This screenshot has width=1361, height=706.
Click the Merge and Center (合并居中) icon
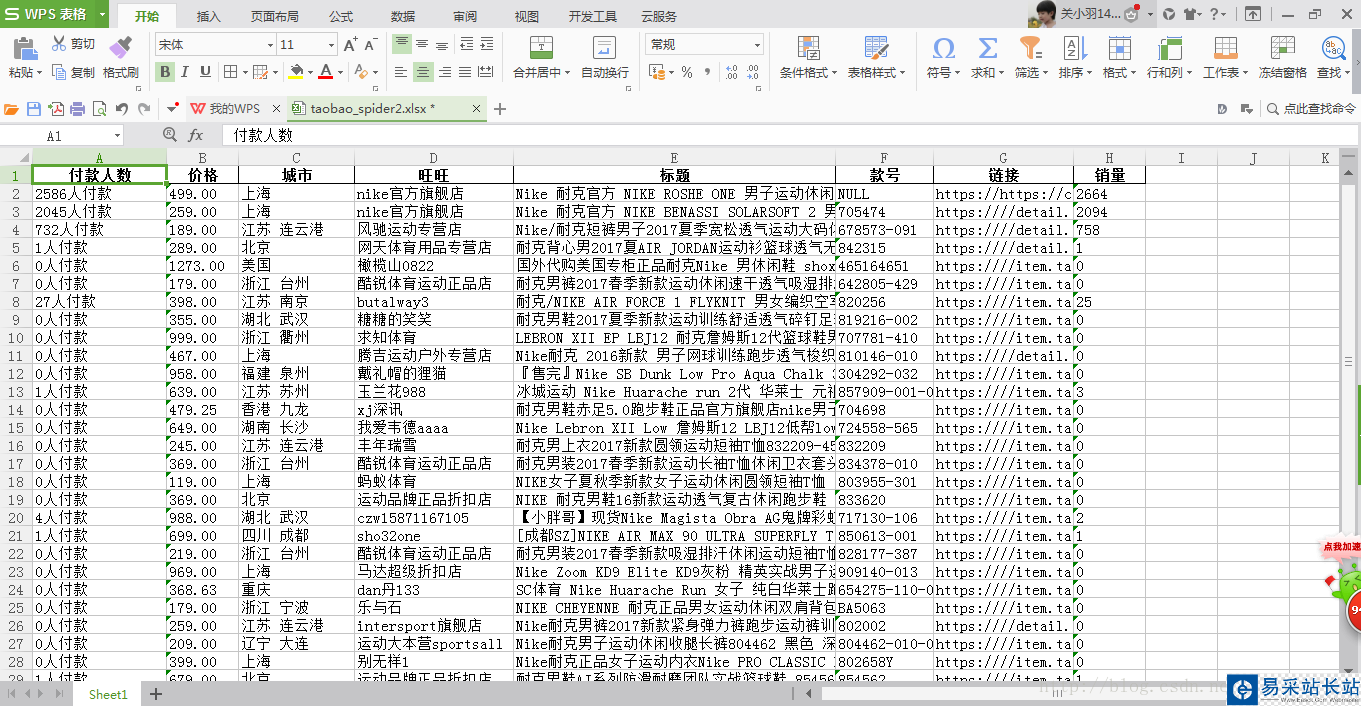pyautogui.click(x=541, y=48)
